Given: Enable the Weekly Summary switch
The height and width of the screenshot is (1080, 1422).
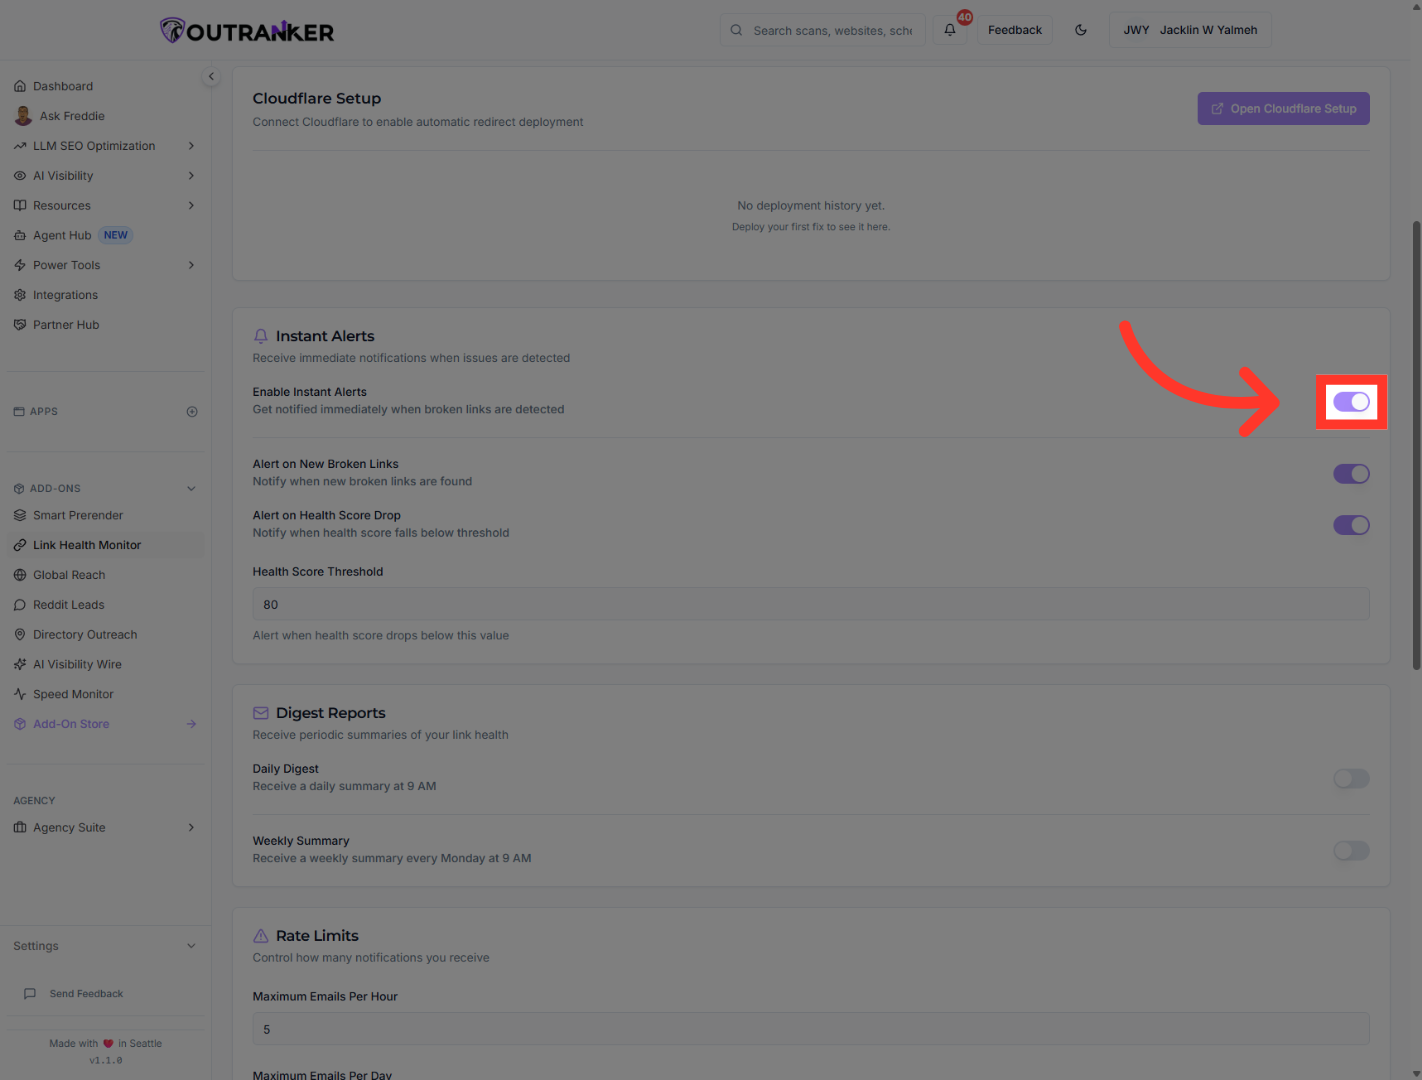Looking at the screenshot, I should pos(1351,851).
